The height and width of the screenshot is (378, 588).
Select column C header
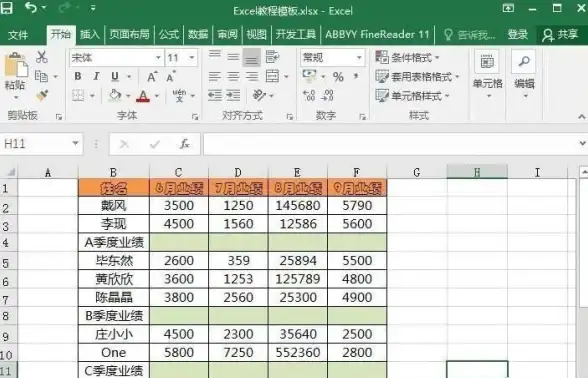[x=178, y=172]
